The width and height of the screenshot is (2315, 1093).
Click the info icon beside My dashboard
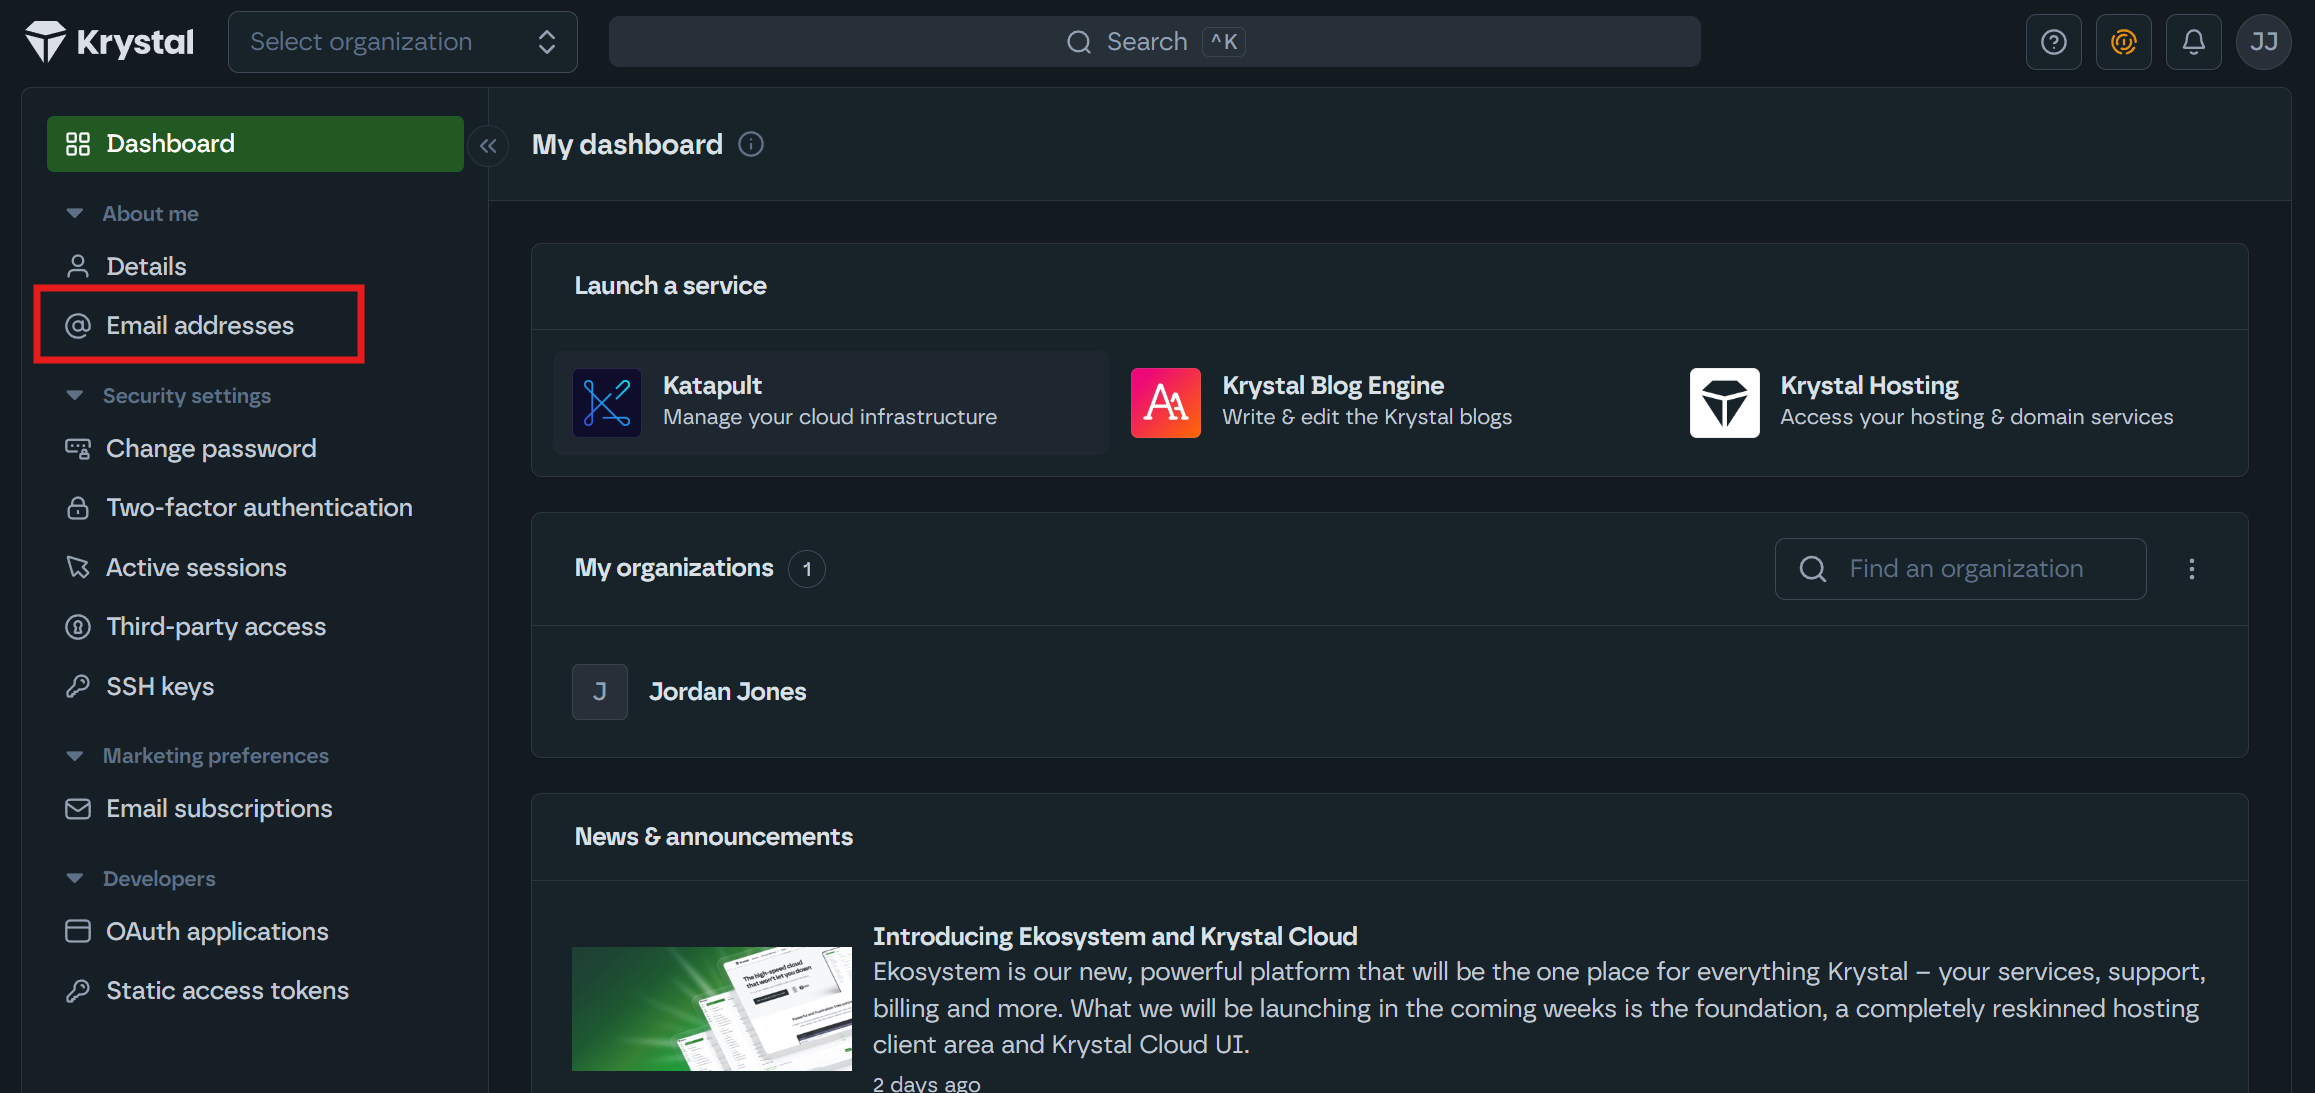[x=751, y=145]
